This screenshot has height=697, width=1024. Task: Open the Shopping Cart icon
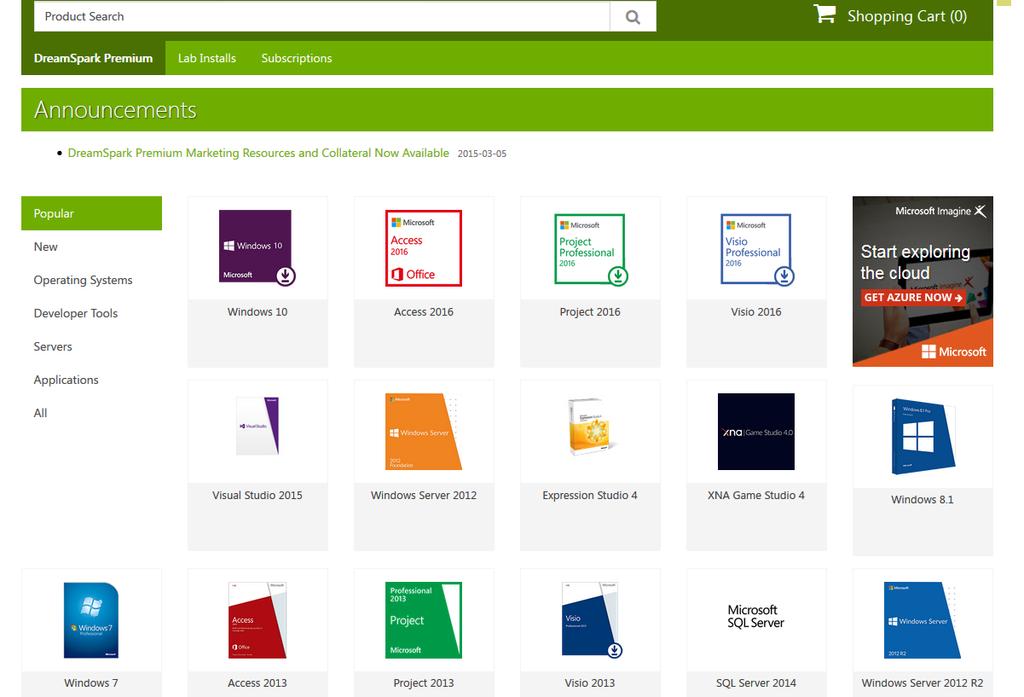824,14
